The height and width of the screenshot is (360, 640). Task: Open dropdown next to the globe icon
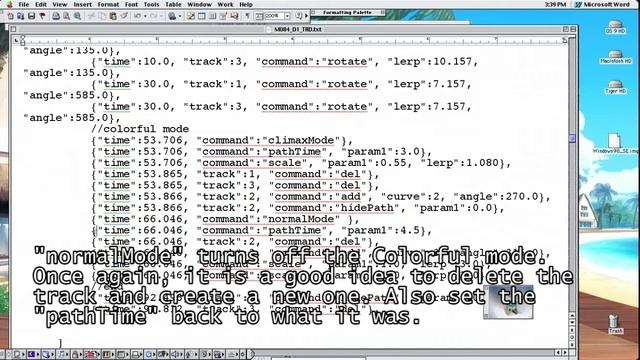pyautogui.click(x=180, y=16)
